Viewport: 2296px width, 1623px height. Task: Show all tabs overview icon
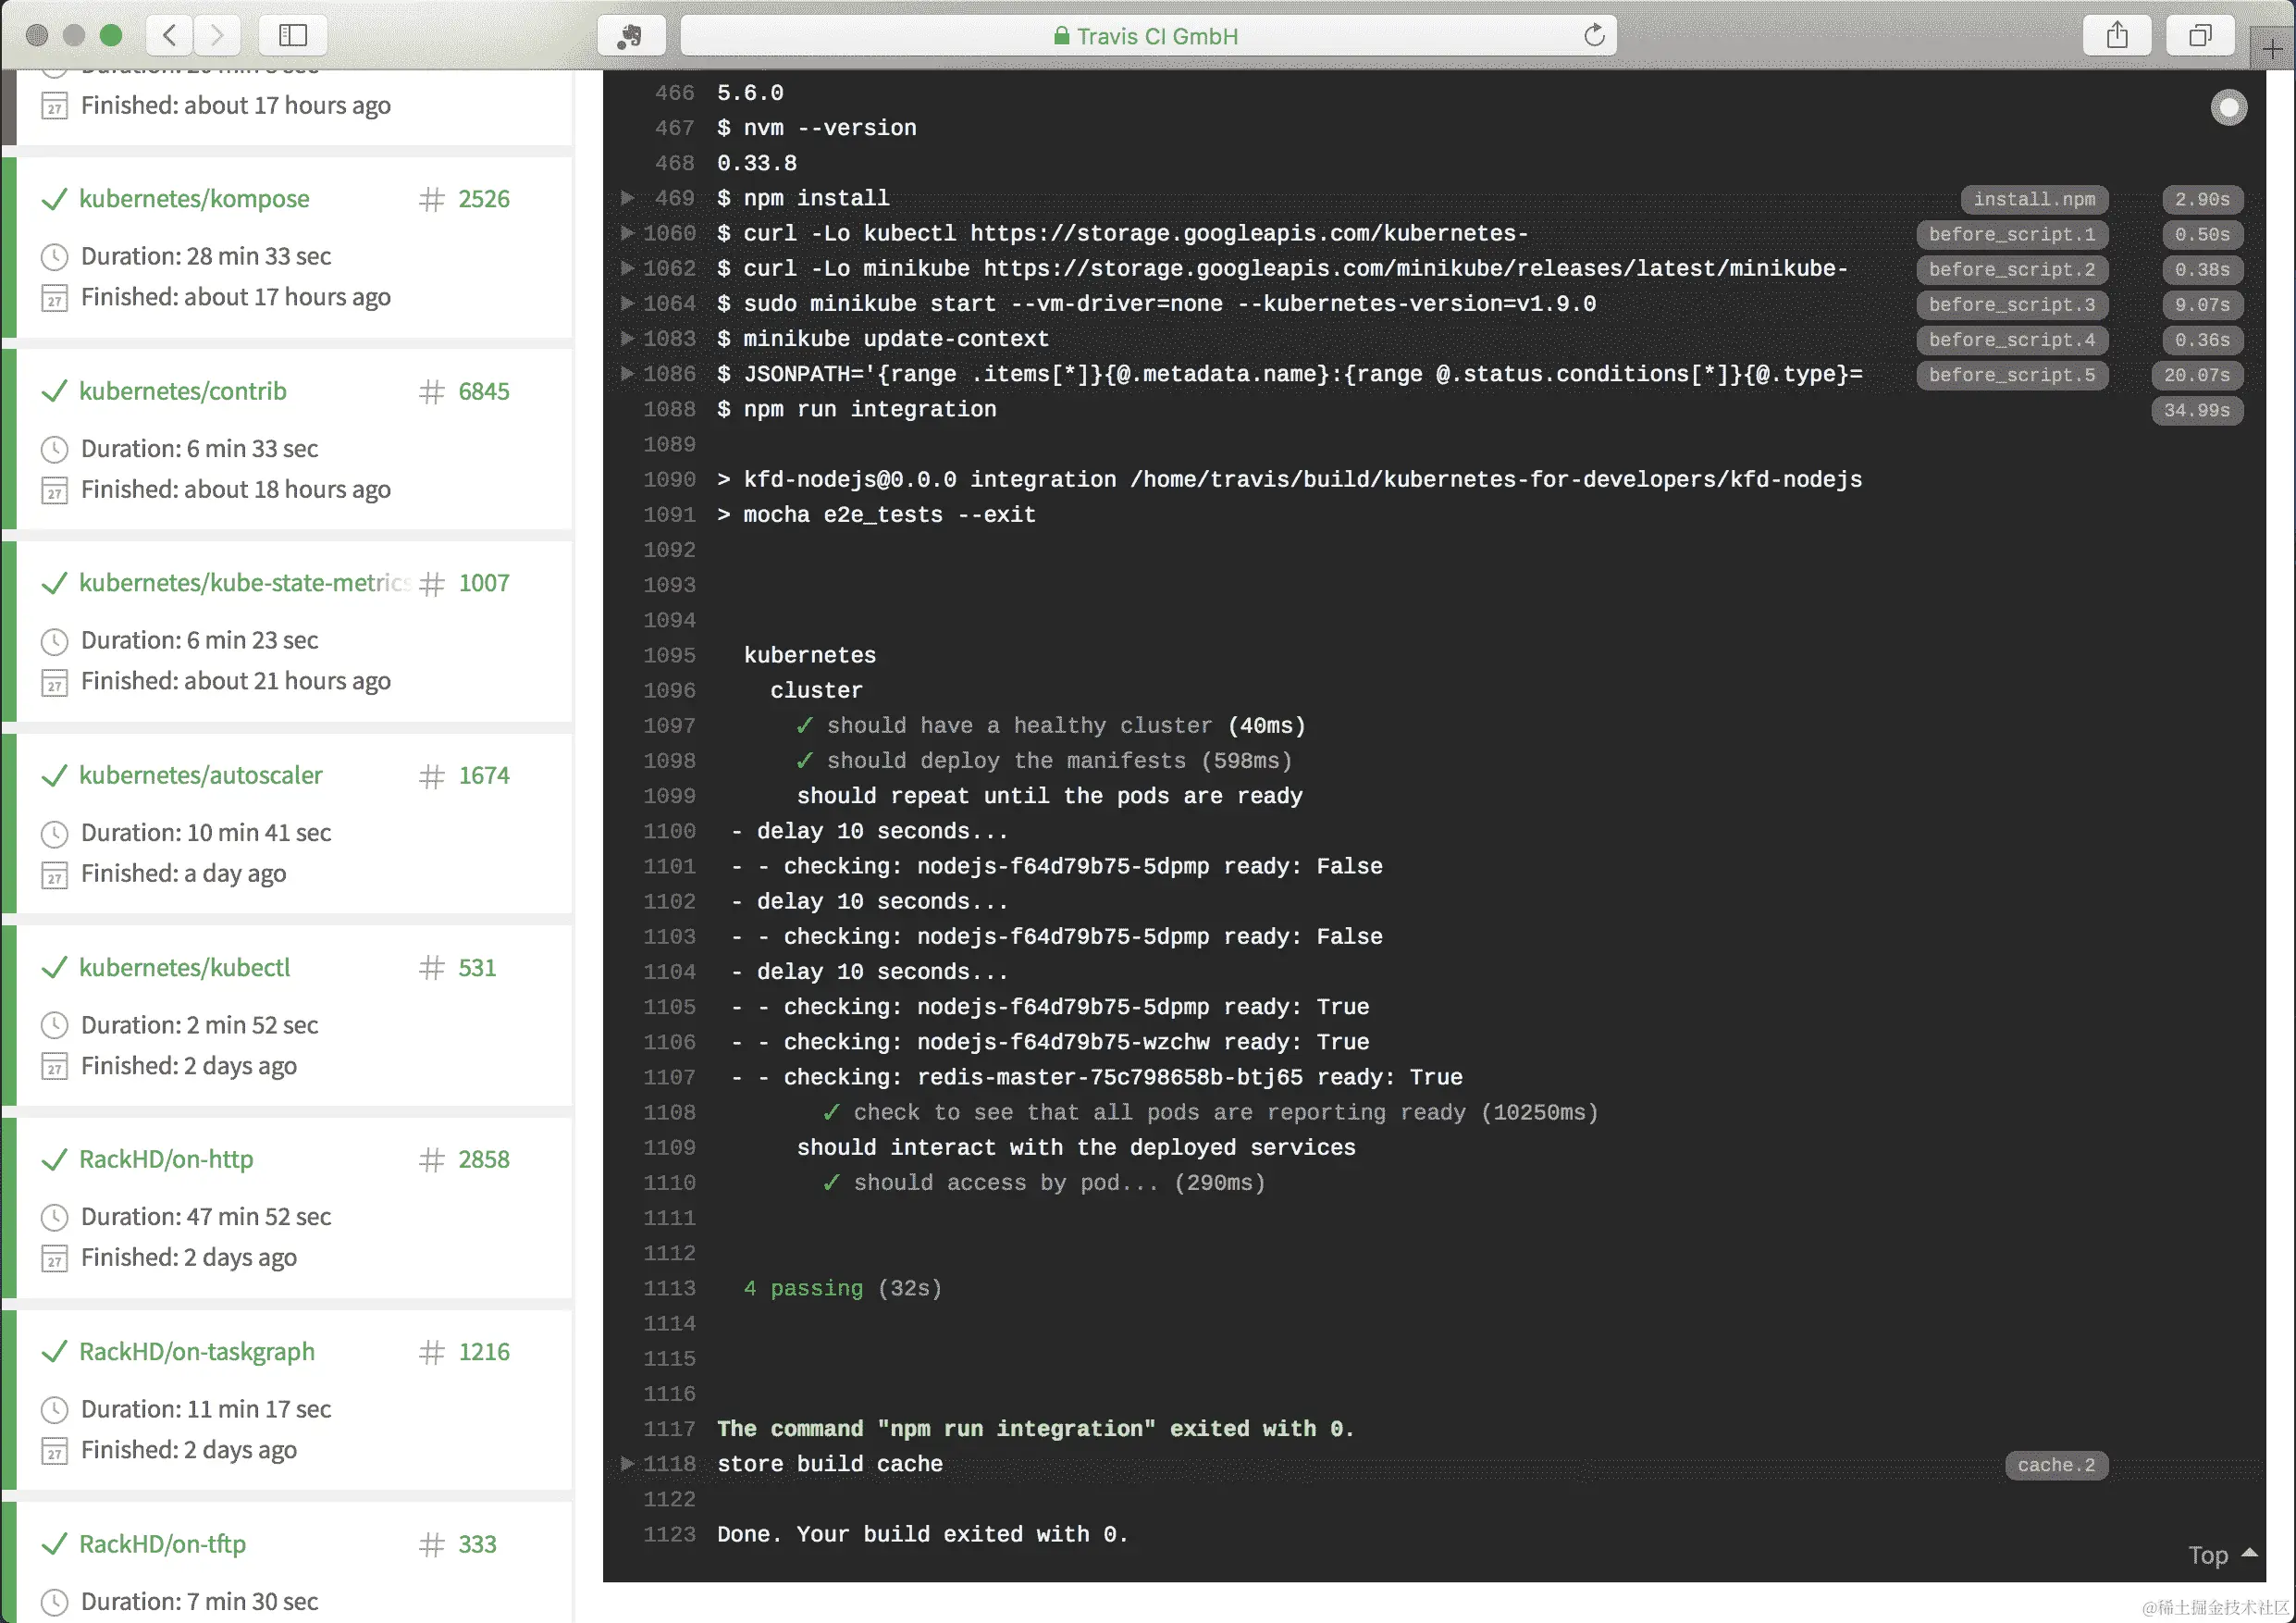click(x=2199, y=36)
